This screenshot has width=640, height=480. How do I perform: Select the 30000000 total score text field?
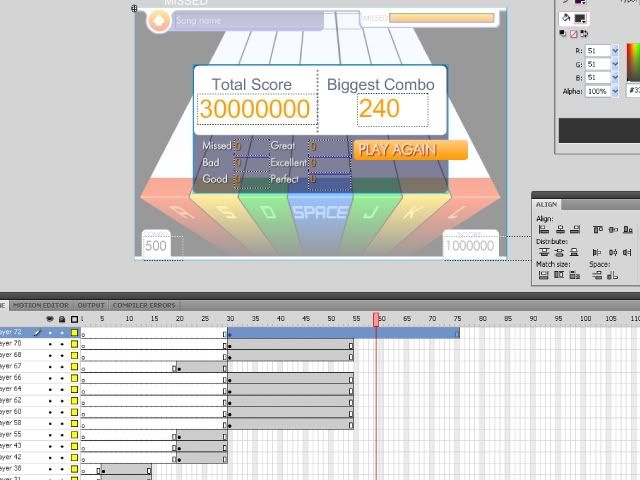[257, 109]
